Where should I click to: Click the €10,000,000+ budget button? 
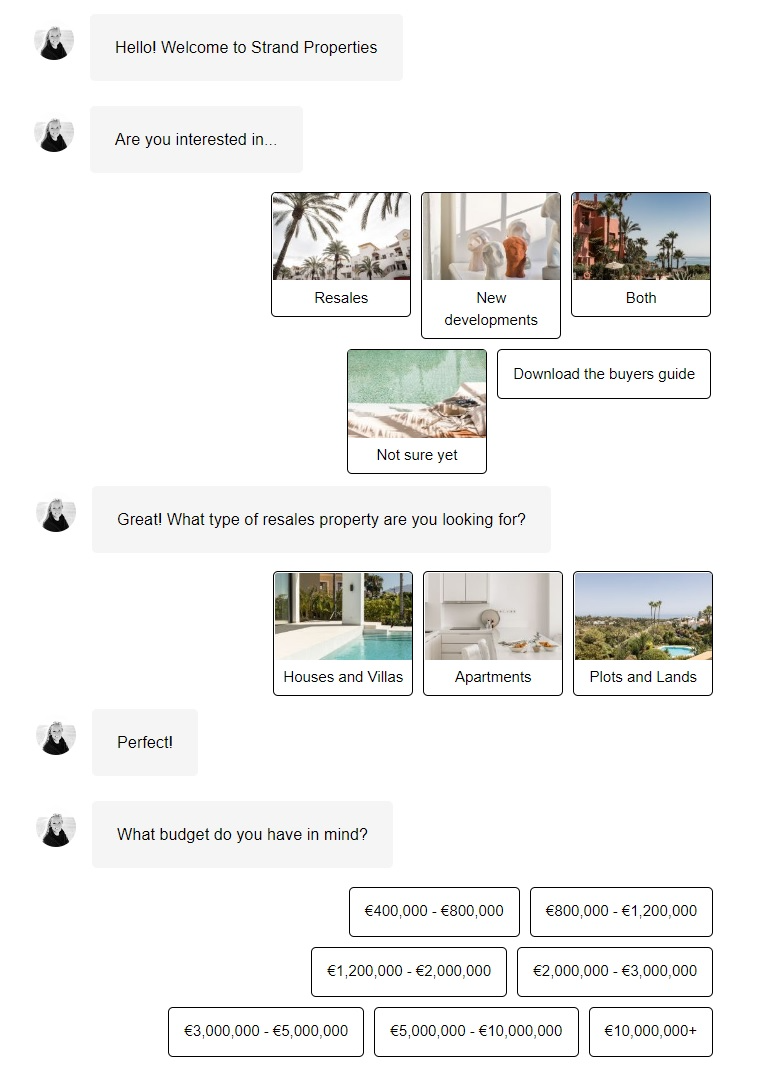651,1032
